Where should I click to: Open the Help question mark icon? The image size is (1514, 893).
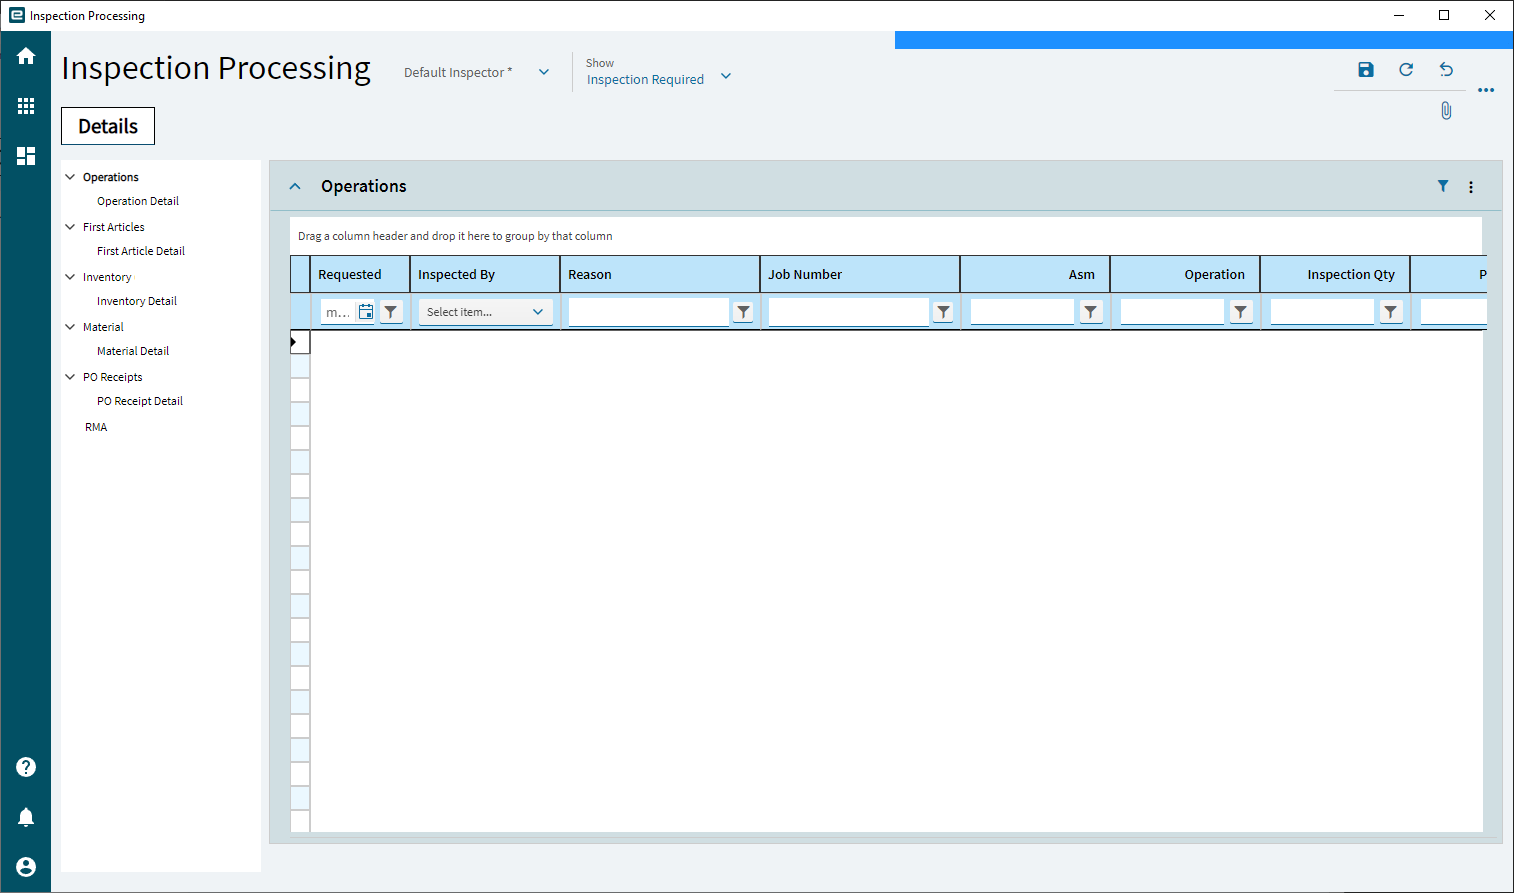(x=26, y=767)
